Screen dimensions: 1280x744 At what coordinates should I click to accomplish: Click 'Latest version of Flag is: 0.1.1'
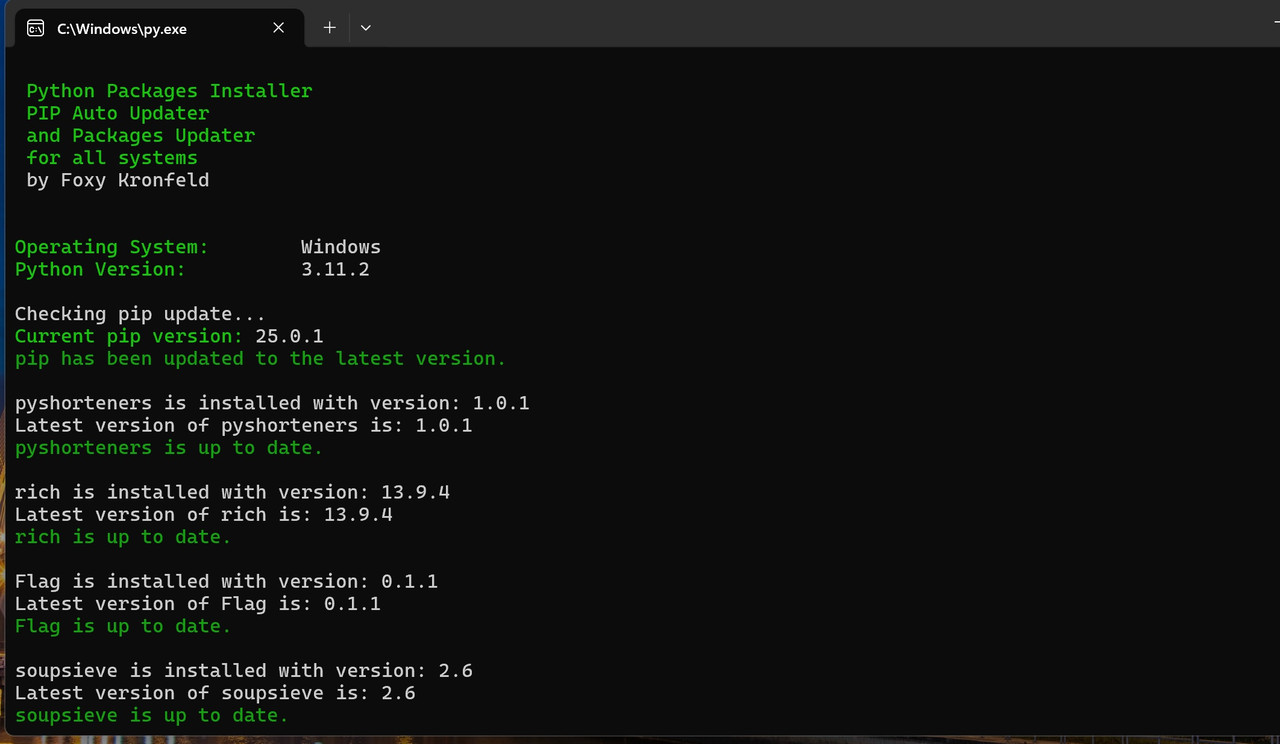(x=198, y=603)
